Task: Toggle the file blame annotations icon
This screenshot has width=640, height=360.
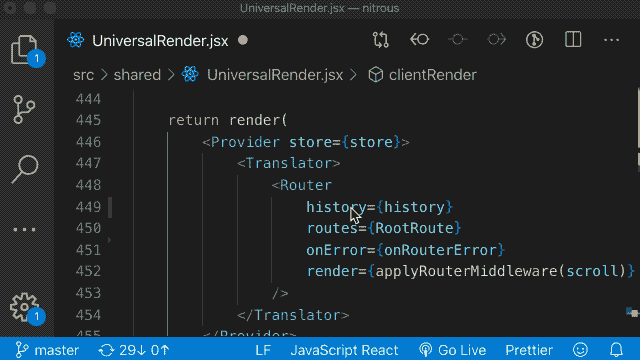Action: click(458, 40)
